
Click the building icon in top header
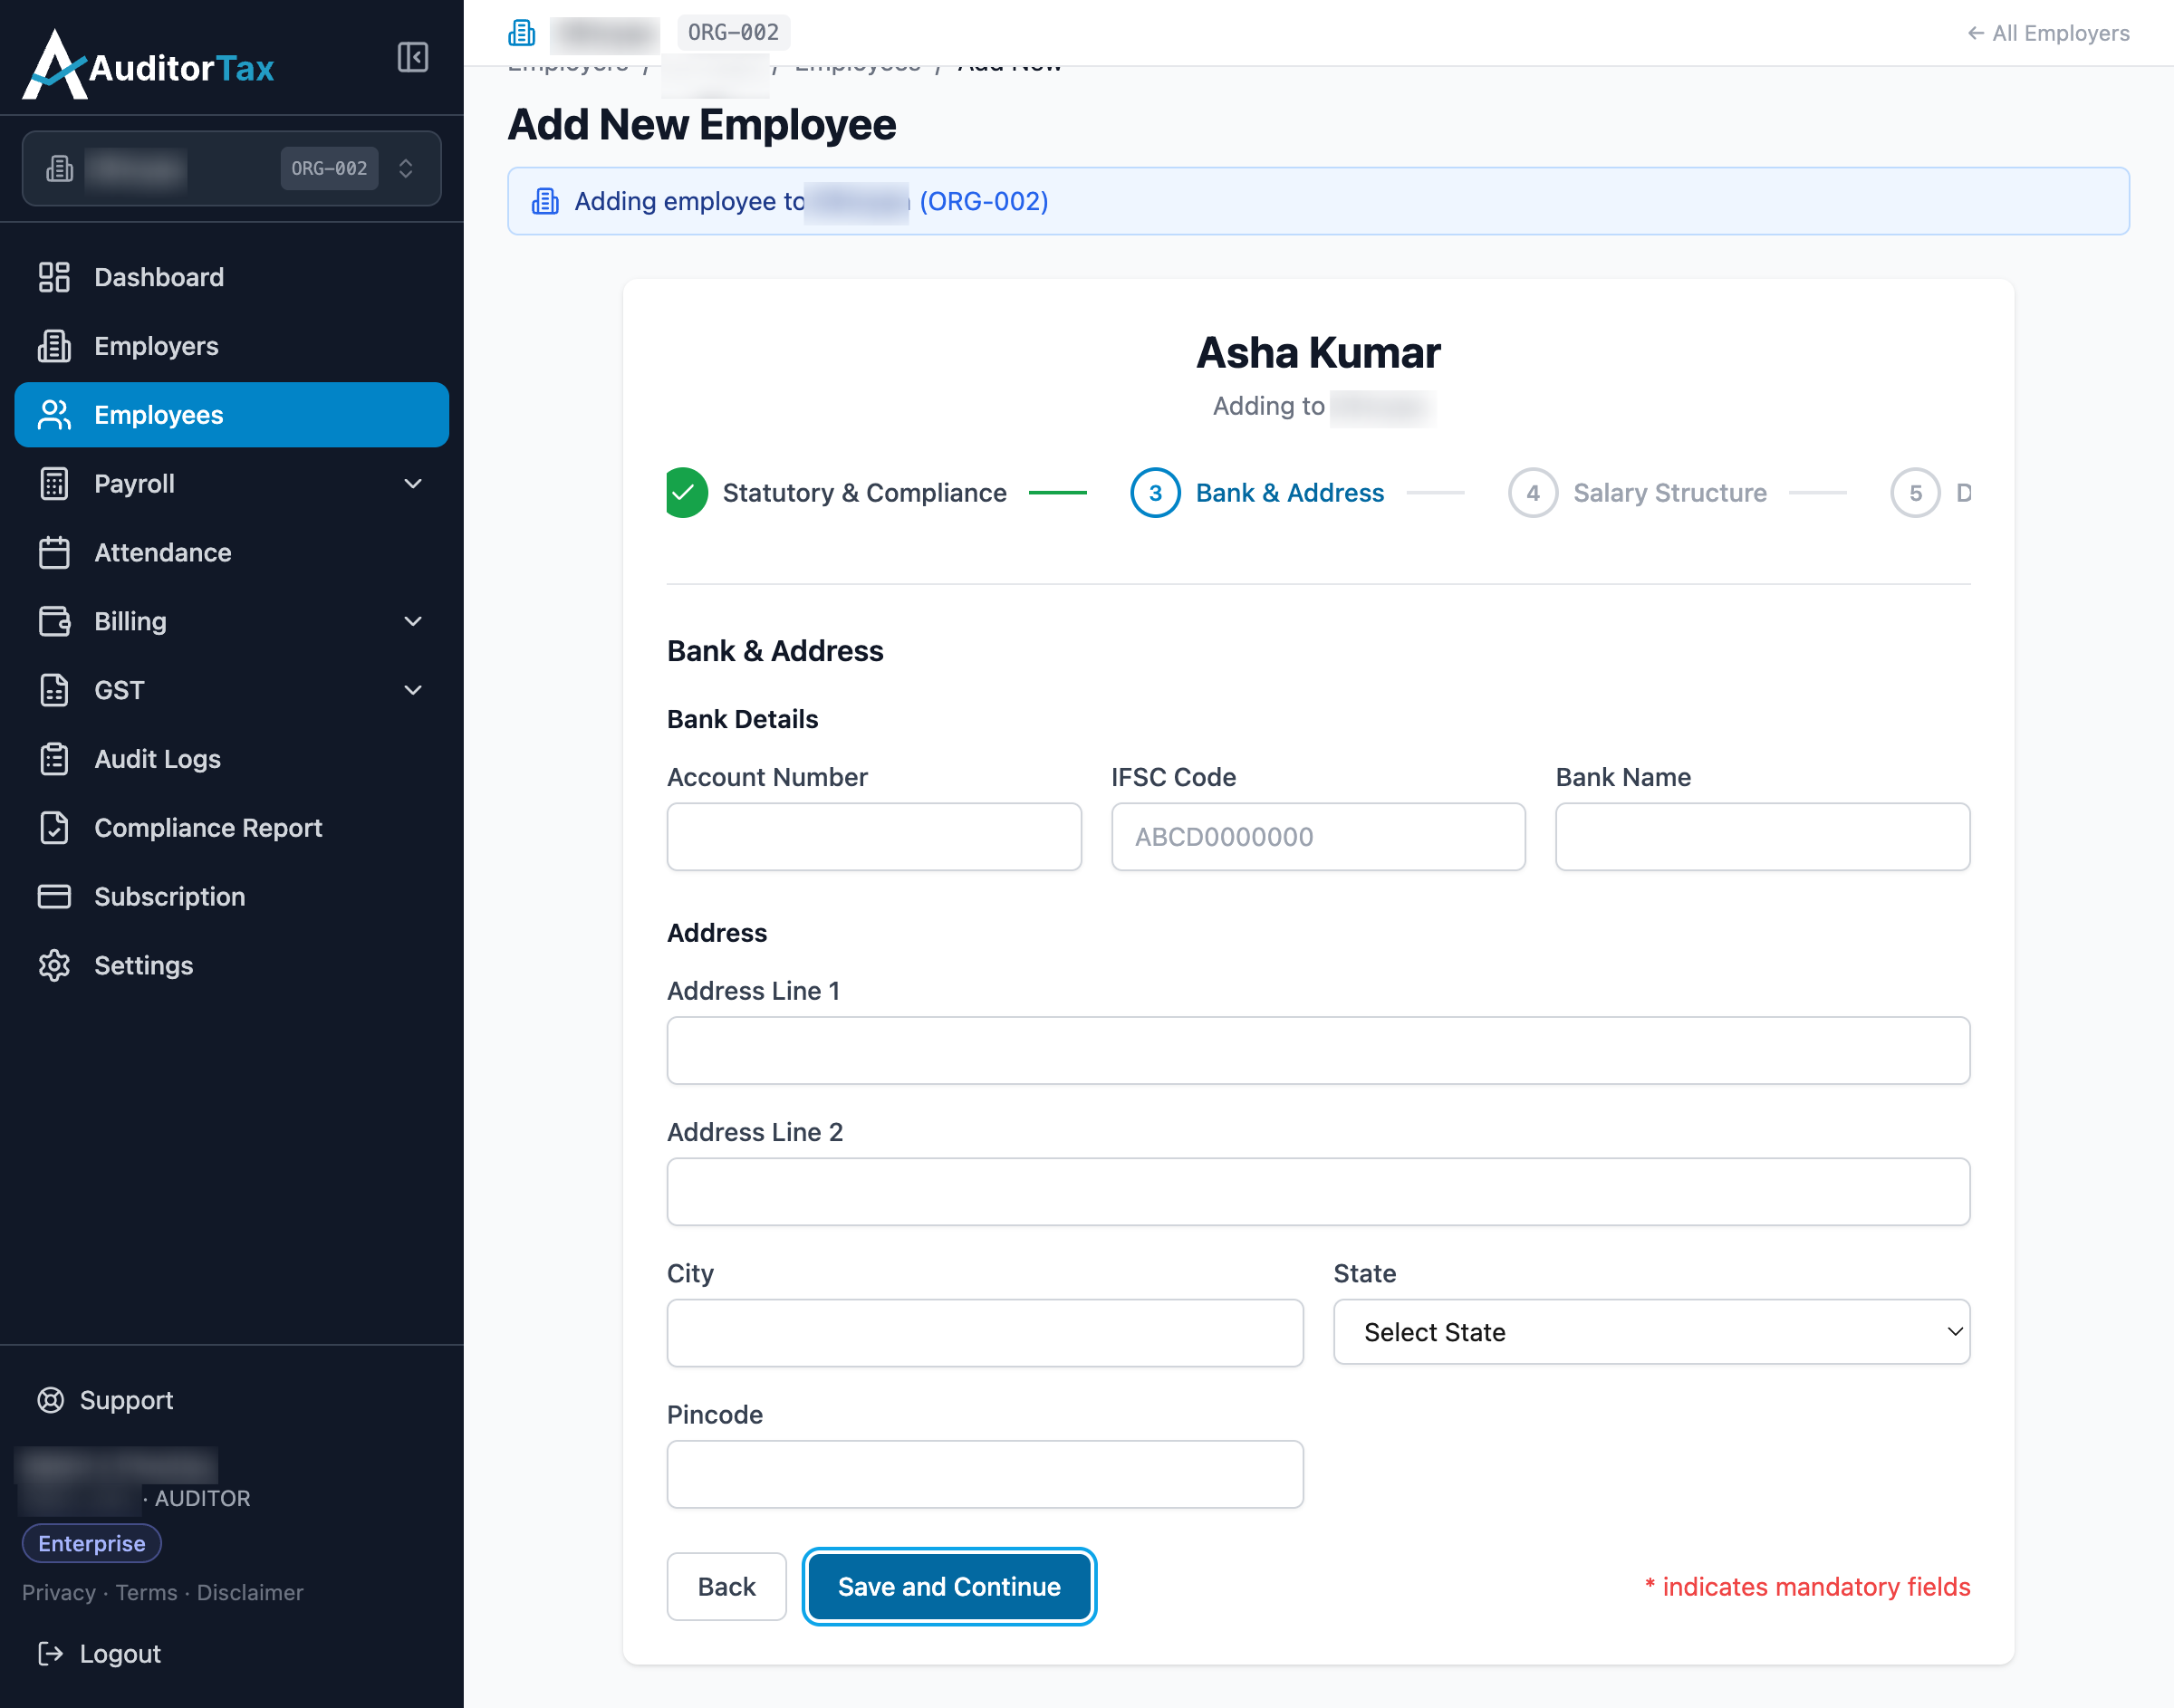522,33
